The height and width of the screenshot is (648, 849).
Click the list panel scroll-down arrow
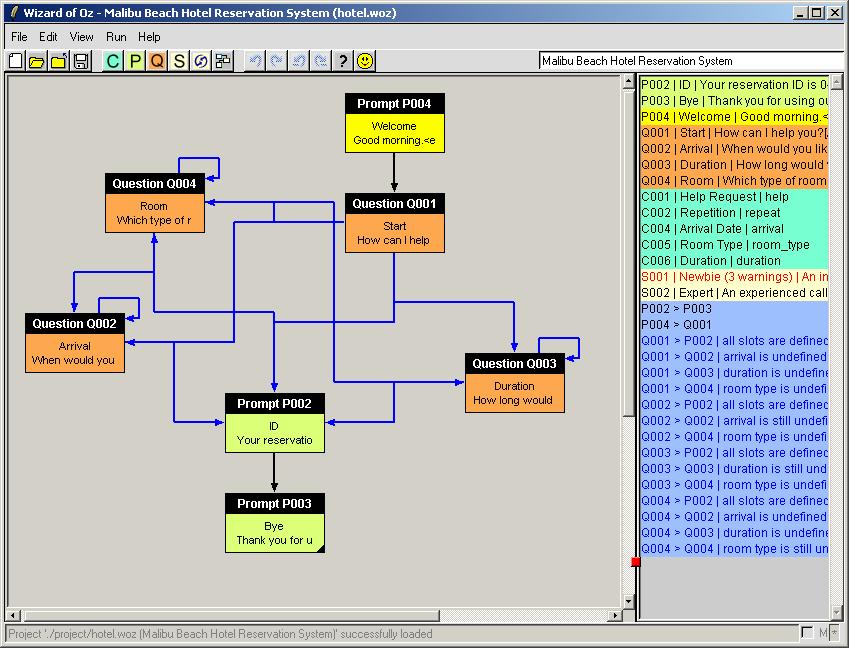coord(837,612)
